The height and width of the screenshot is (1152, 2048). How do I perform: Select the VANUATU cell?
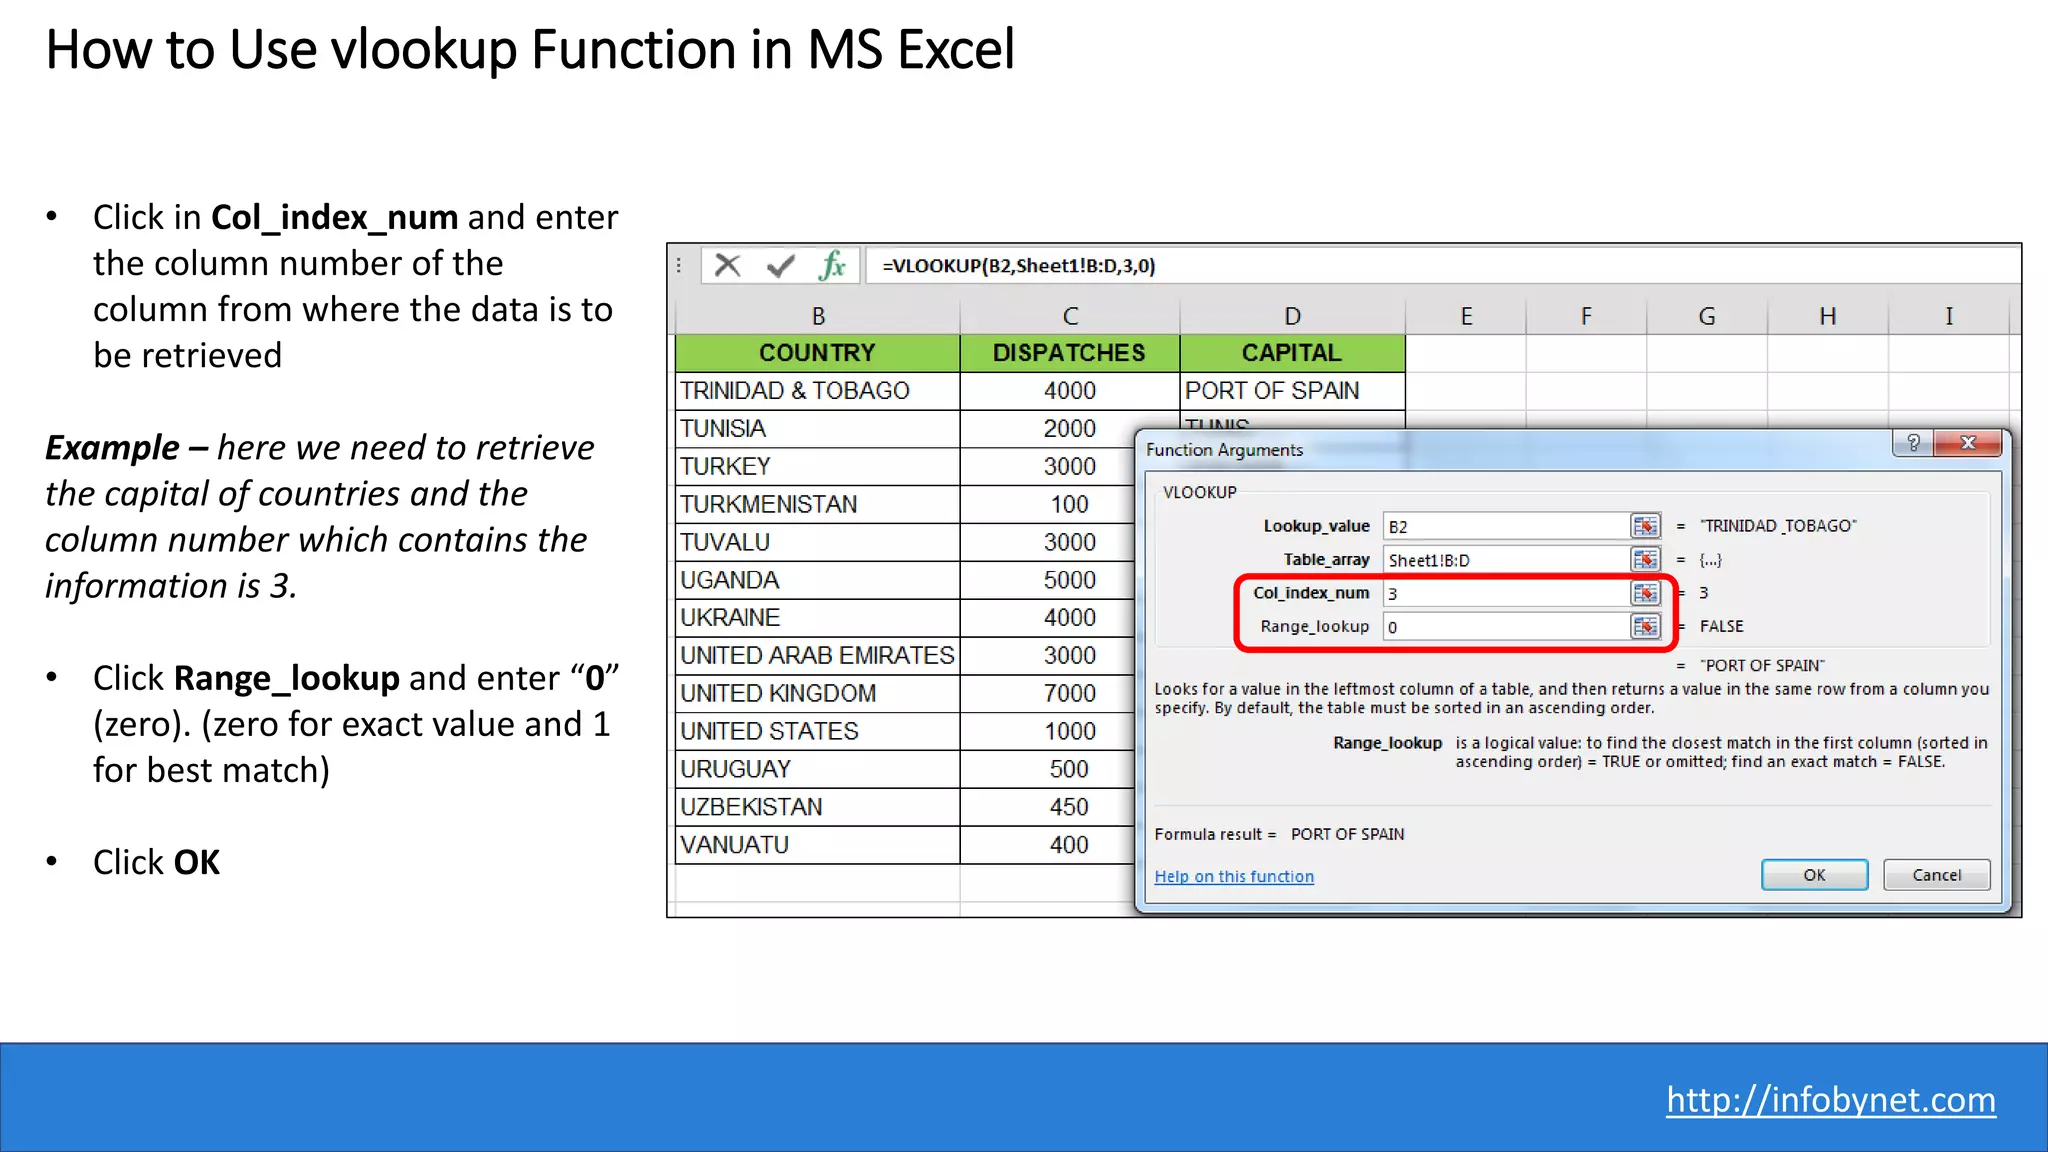click(818, 845)
